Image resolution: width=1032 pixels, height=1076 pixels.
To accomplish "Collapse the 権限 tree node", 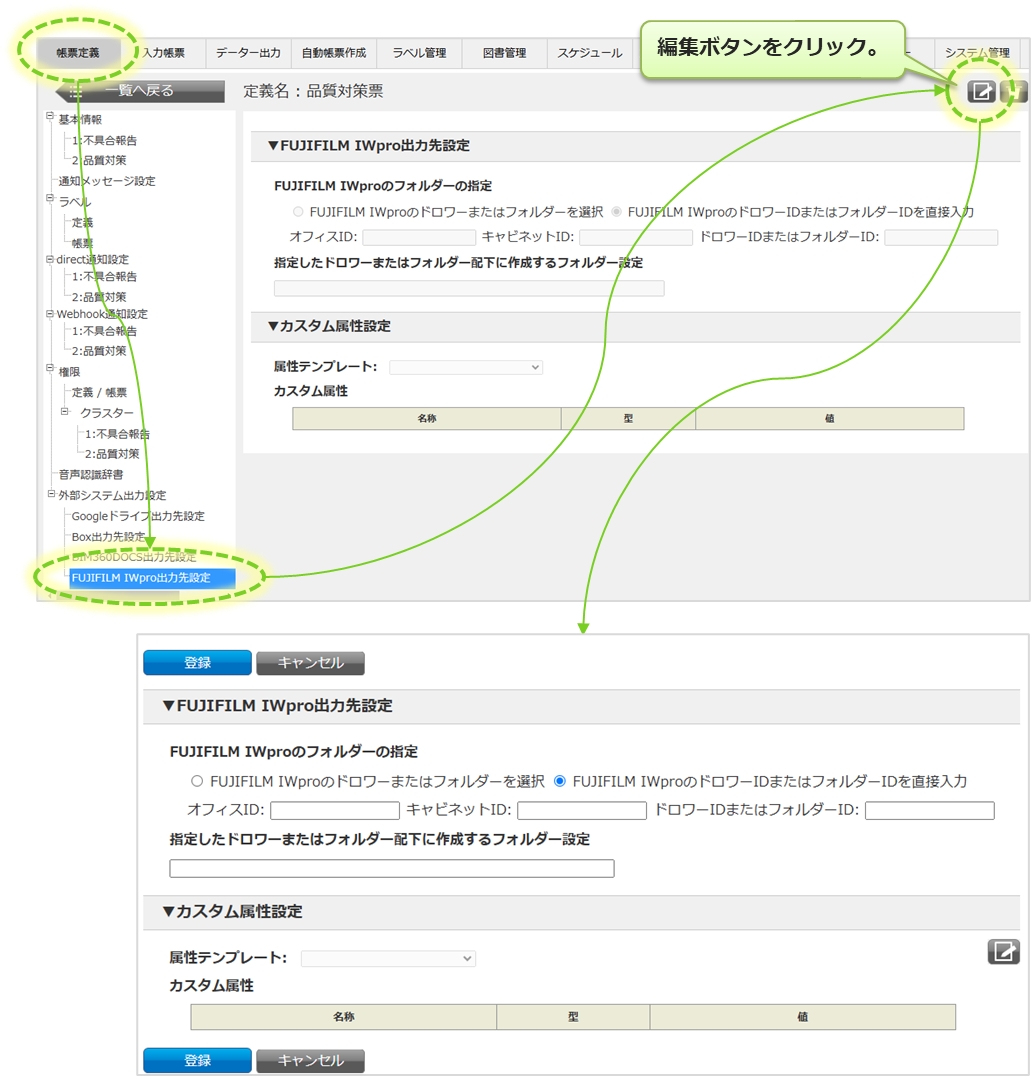I will [x=49, y=369].
